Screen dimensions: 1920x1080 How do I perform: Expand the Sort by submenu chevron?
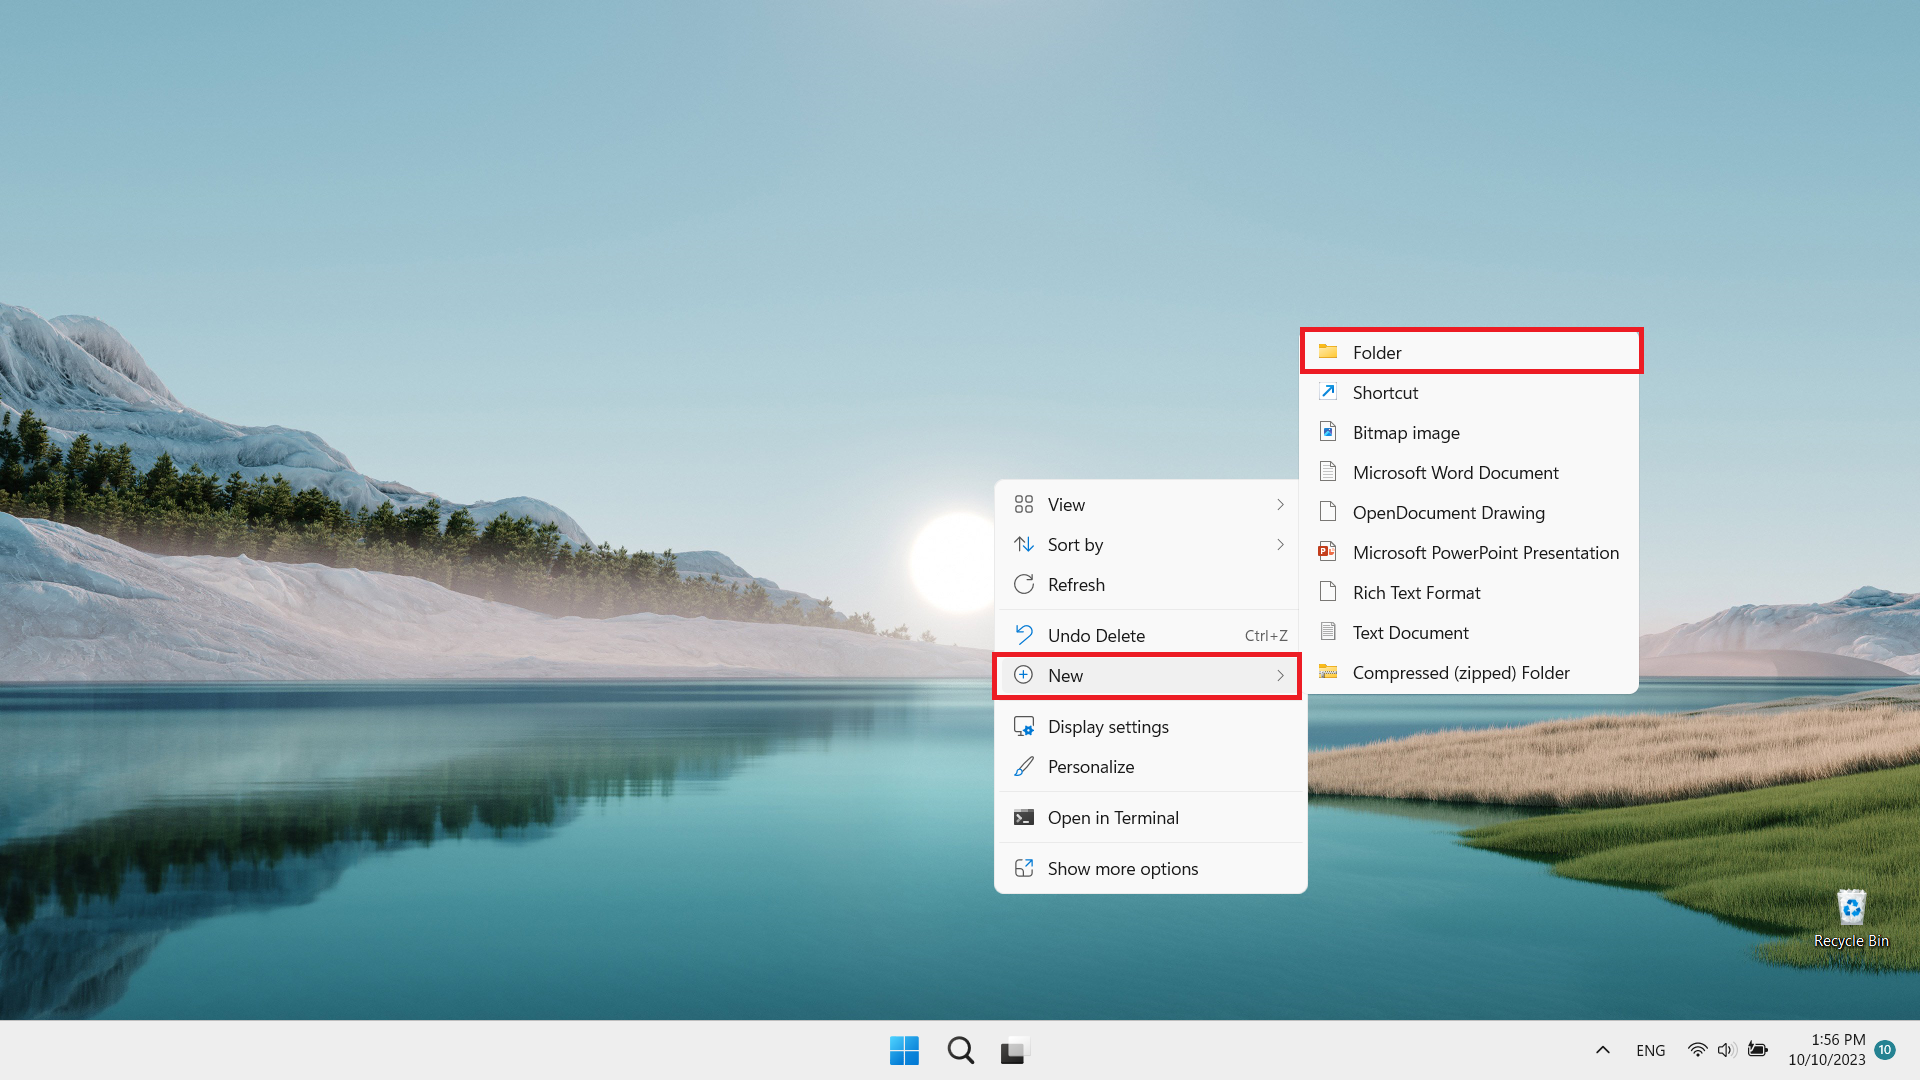point(1280,545)
